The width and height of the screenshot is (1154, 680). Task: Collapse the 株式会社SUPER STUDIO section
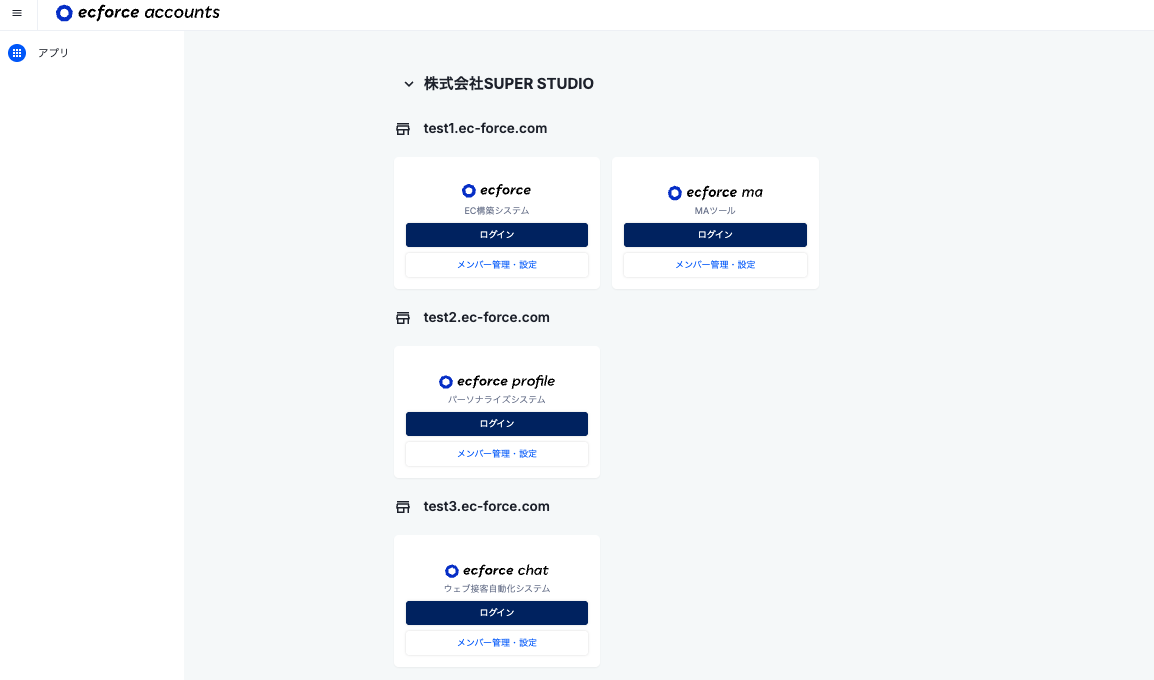[x=409, y=84]
